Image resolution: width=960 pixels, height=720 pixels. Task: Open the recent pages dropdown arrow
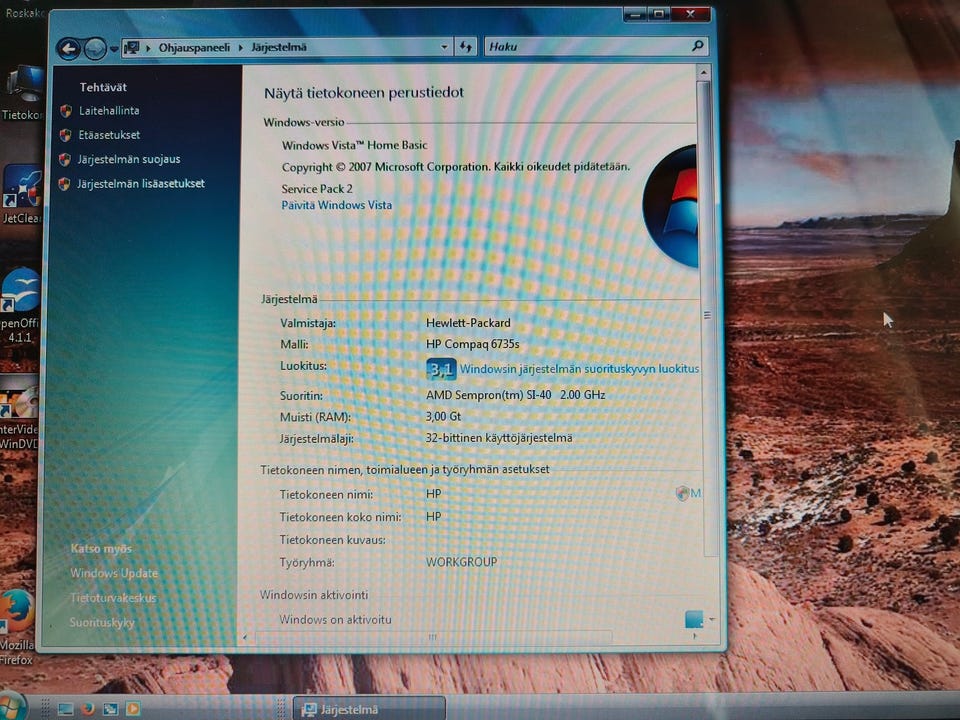[x=114, y=49]
